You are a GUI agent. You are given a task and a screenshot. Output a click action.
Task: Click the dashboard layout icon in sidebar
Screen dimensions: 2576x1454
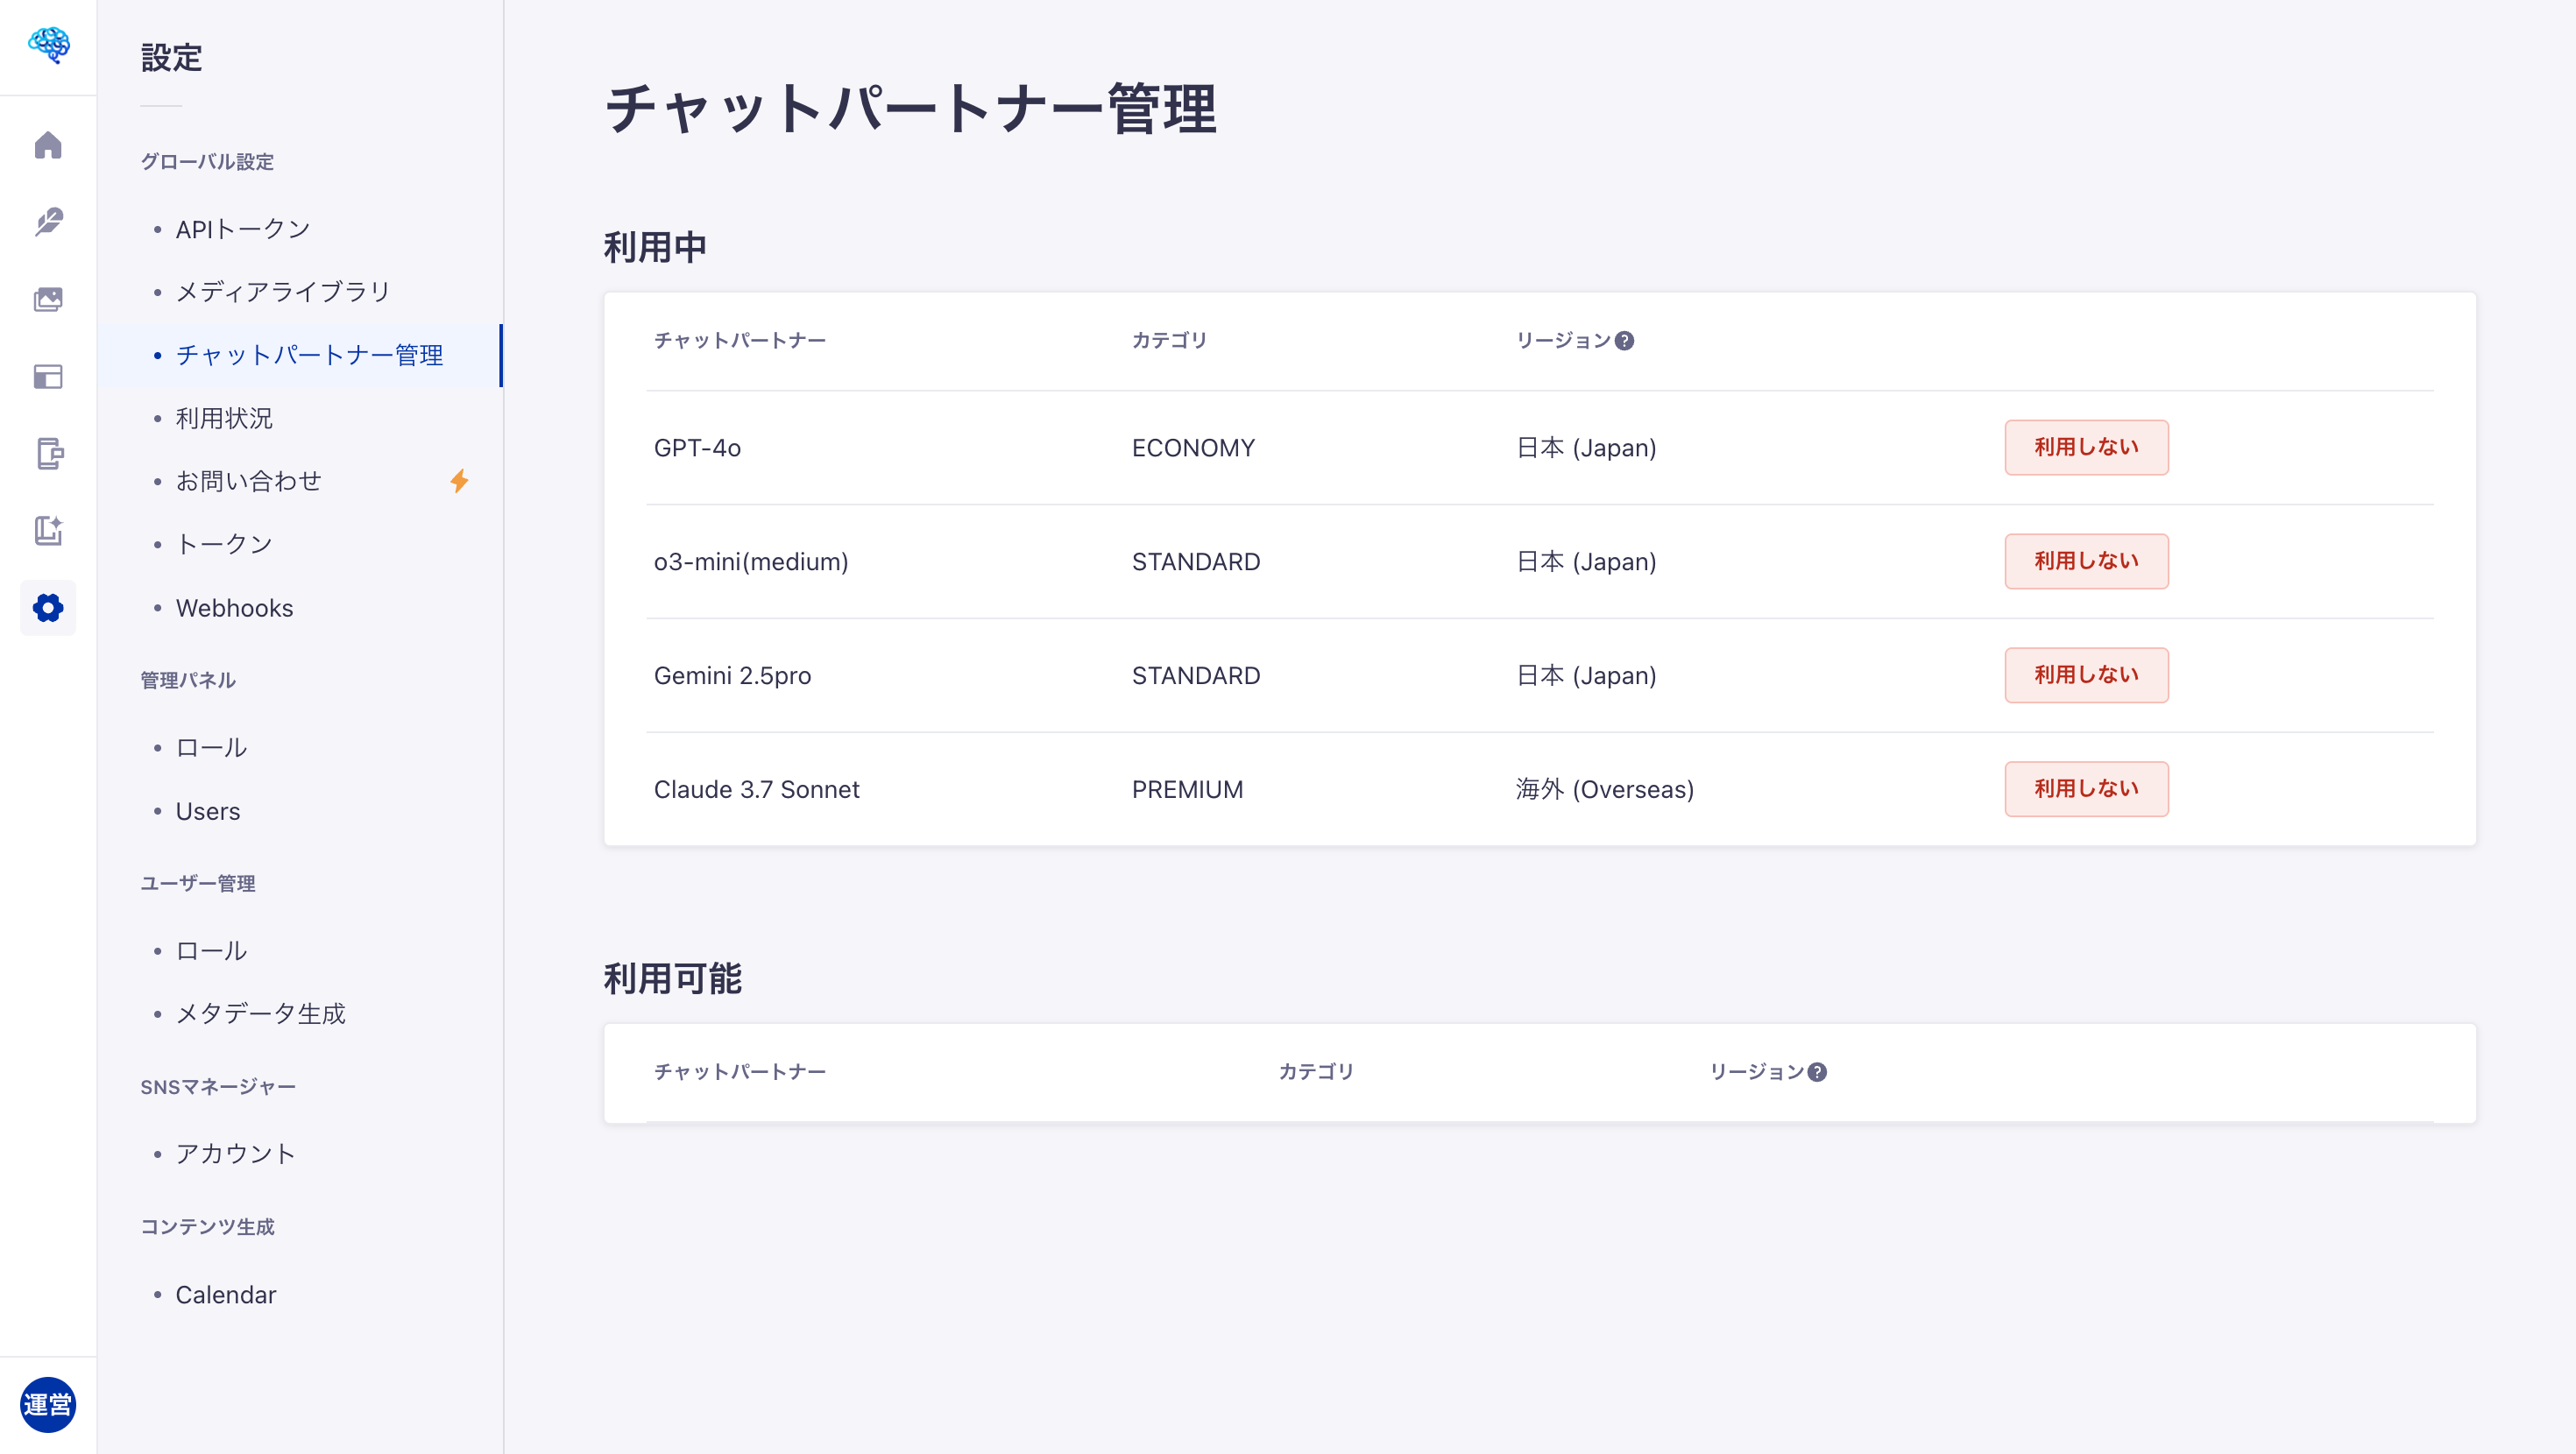[47, 377]
